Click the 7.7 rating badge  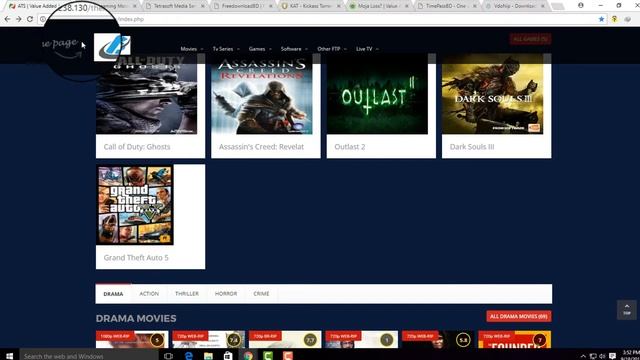310,340
